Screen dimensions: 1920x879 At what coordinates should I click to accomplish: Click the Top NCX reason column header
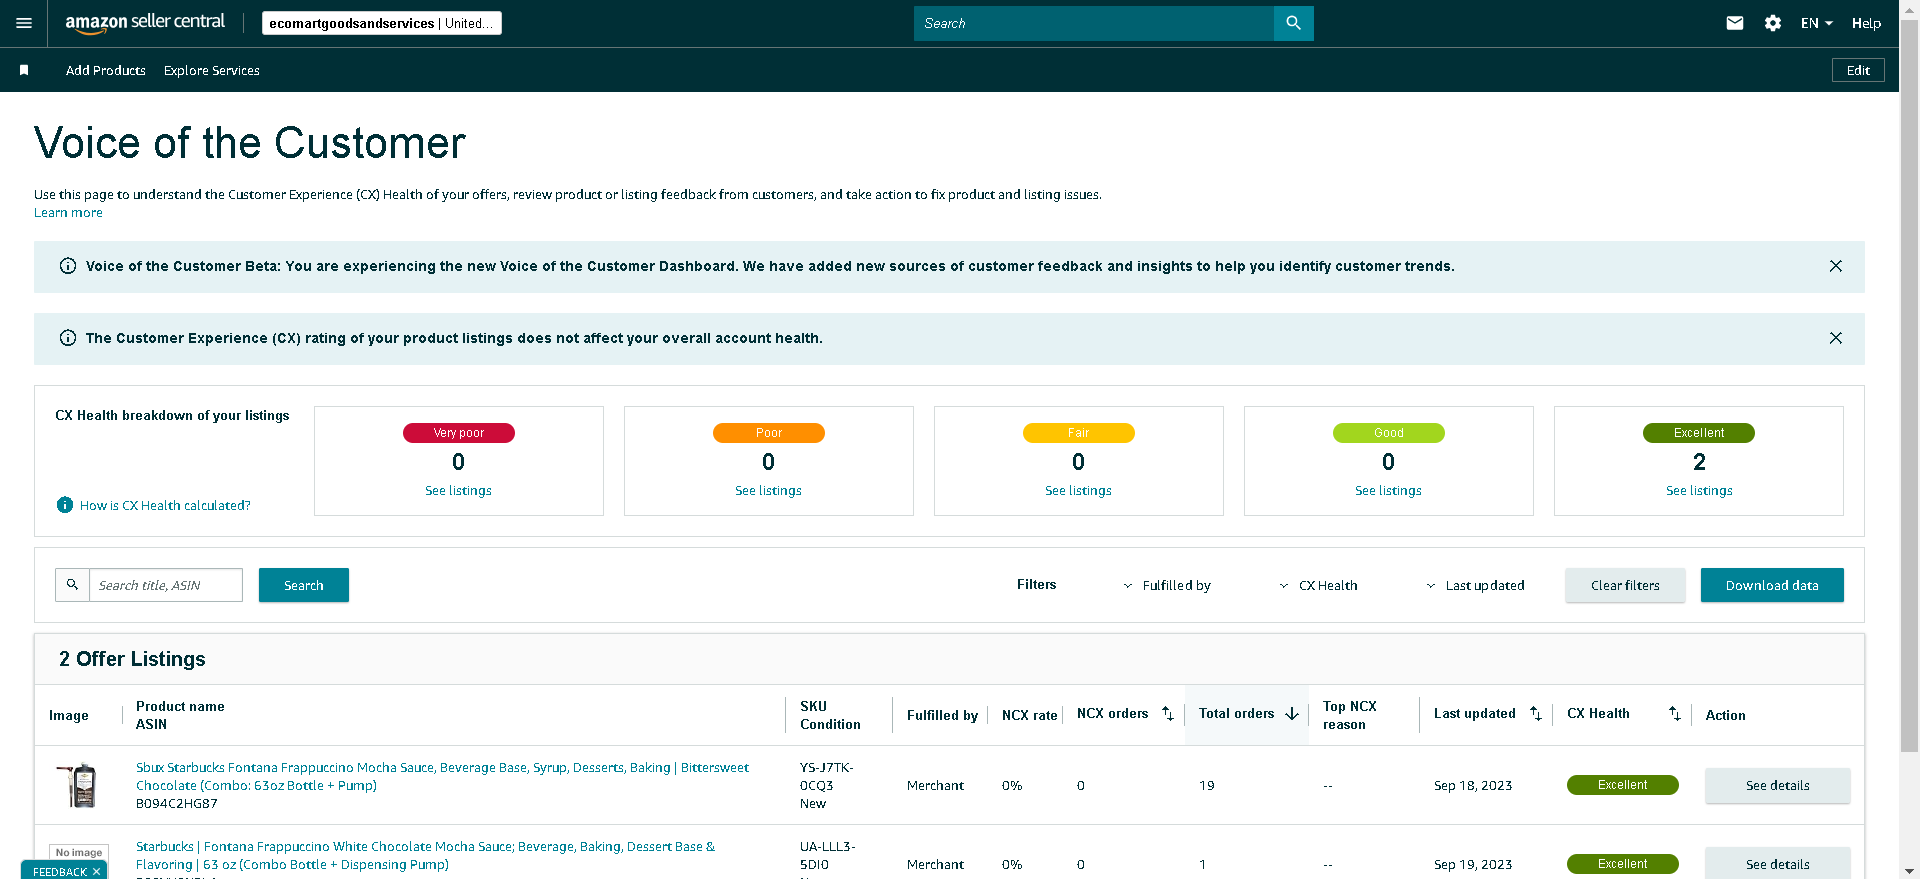1350,715
